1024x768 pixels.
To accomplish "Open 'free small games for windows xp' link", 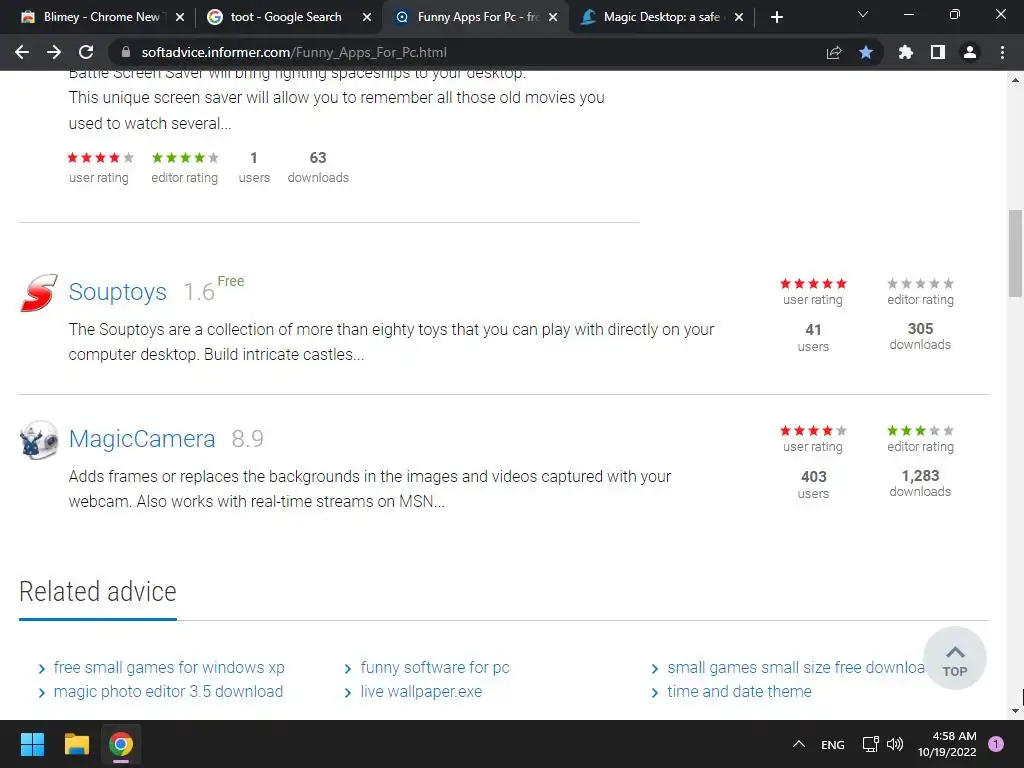I will pos(169,667).
